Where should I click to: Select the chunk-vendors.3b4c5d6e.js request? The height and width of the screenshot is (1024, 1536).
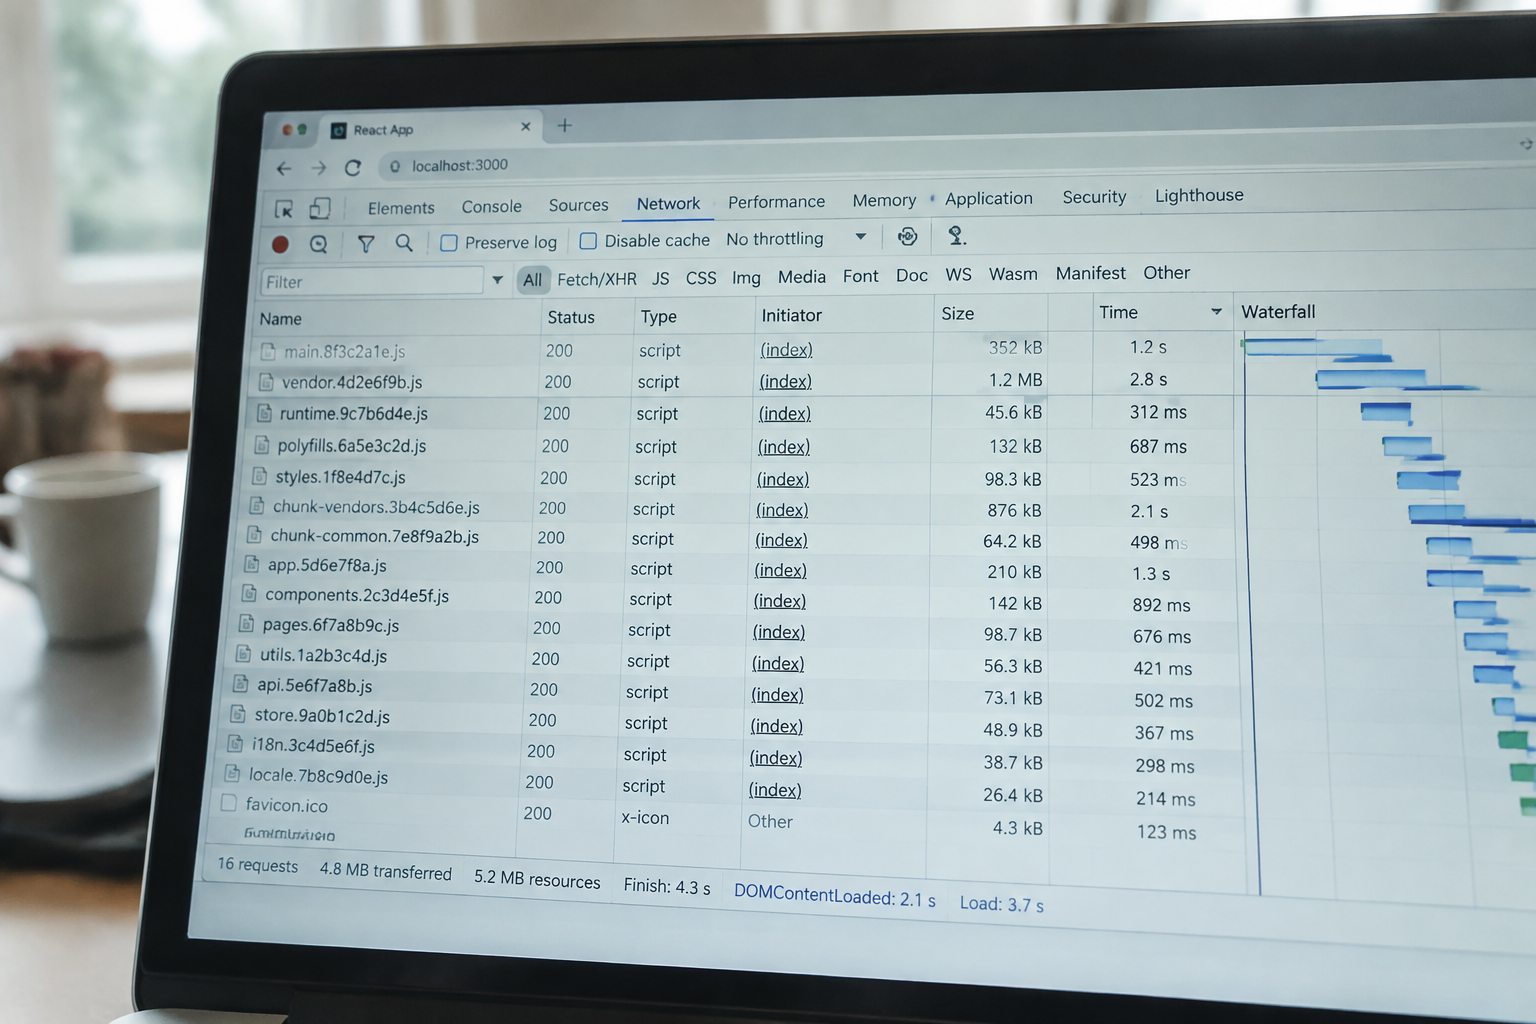[x=739, y=509]
